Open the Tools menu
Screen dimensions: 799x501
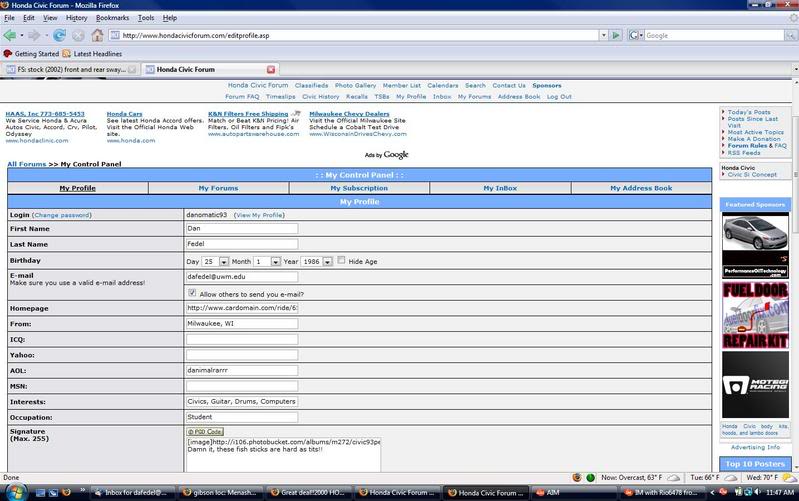click(146, 18)
